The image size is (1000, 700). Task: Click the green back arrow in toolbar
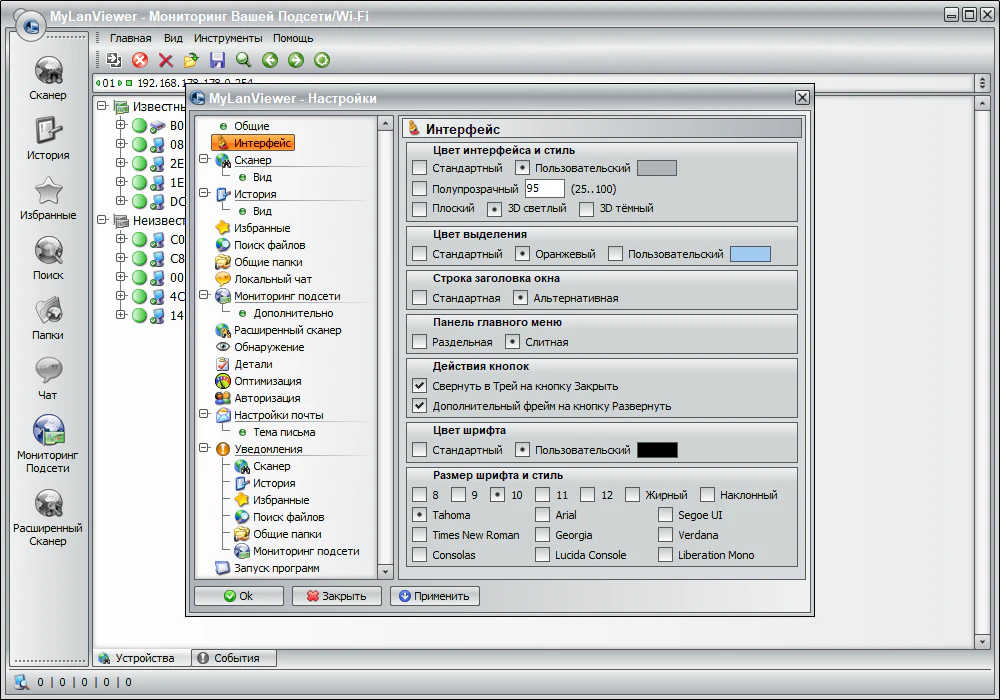pos(270,60)
